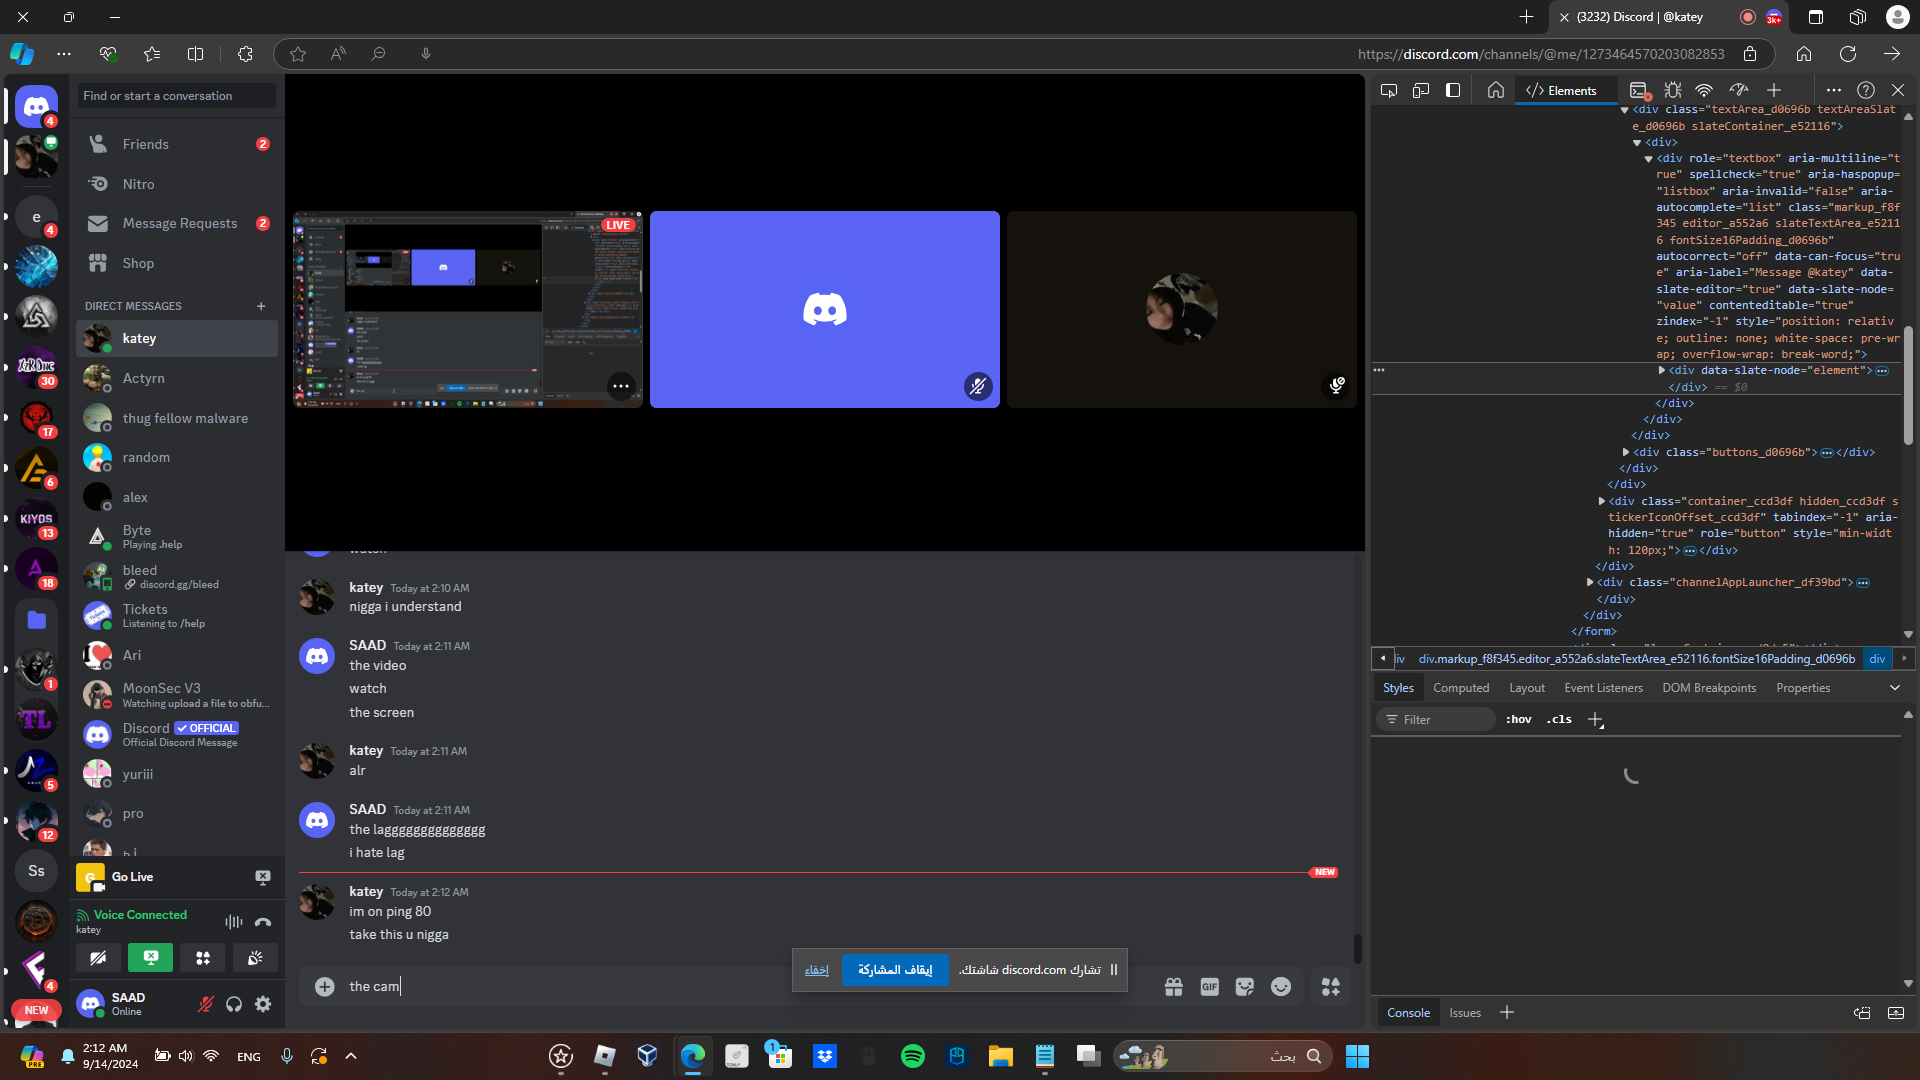Screen dimensions: 1920x1080
Task: Stop screen sharing green button
Action: [150, 958]
